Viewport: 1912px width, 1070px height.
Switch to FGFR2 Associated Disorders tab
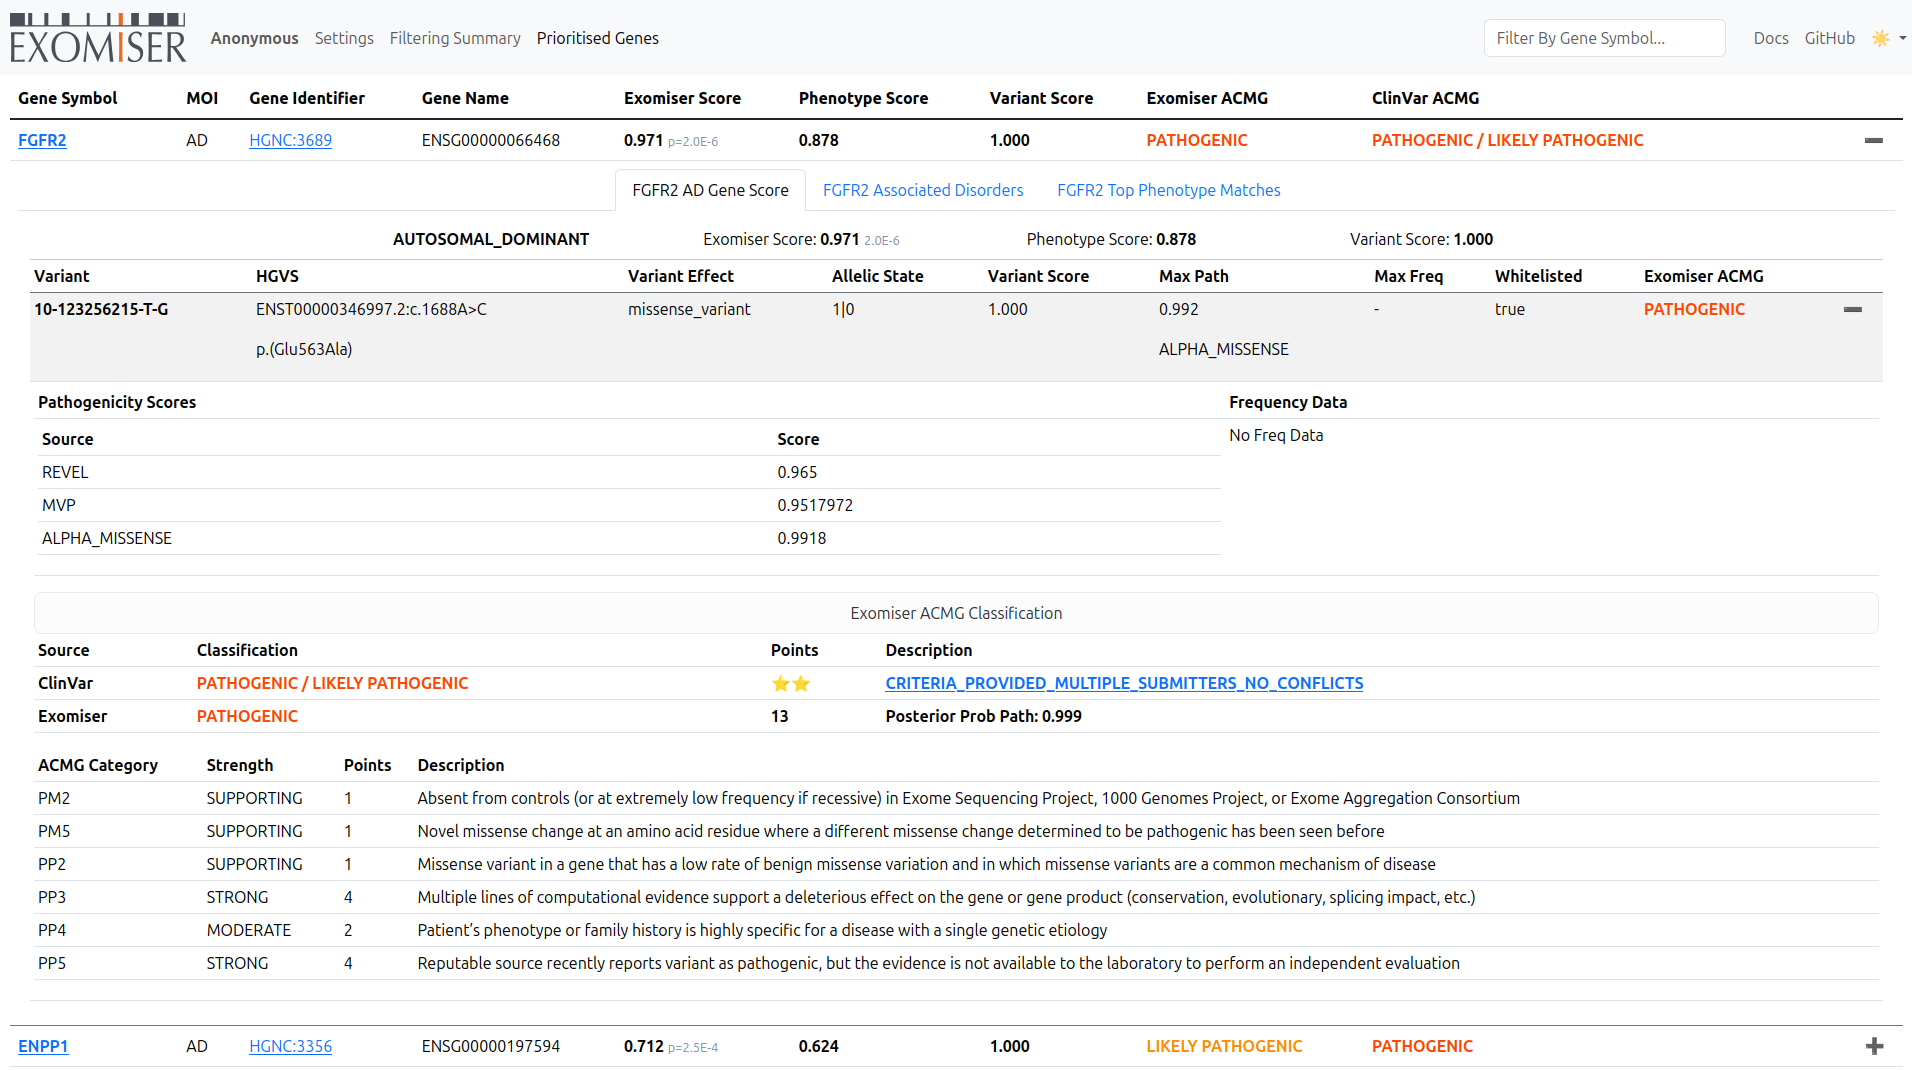923,190
